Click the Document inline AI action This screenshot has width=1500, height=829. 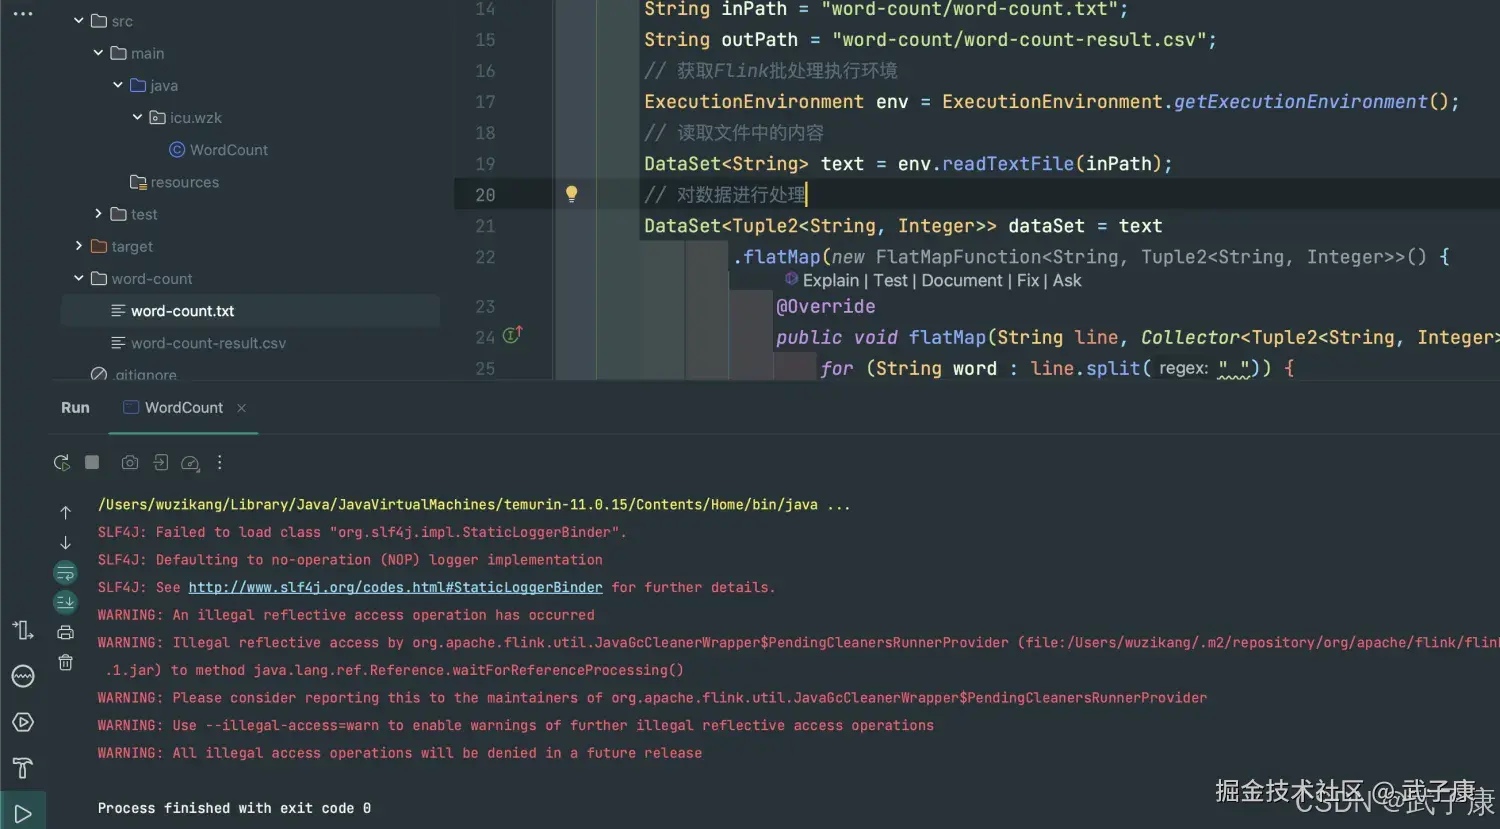(962, 281)
